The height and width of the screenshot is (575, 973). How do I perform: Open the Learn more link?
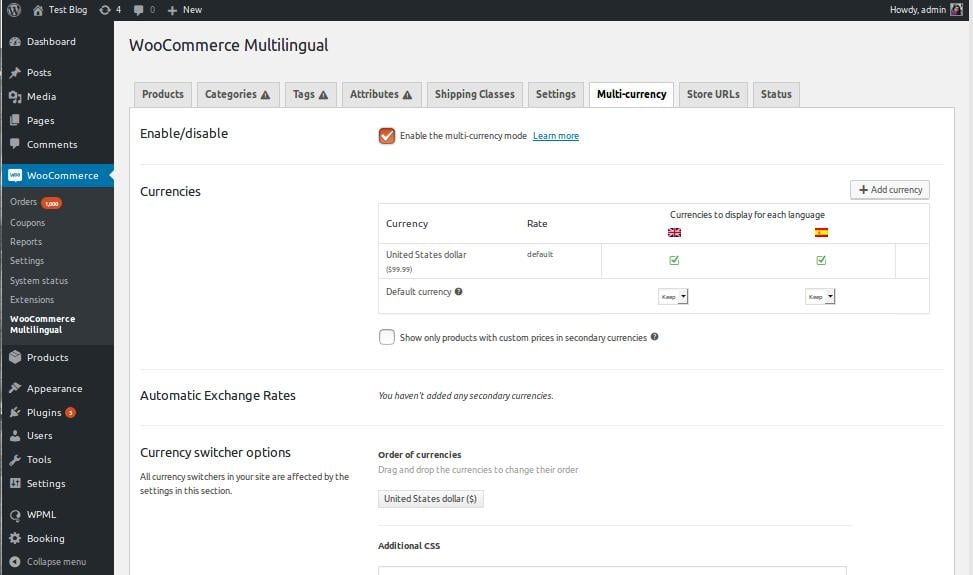[556, 136]
